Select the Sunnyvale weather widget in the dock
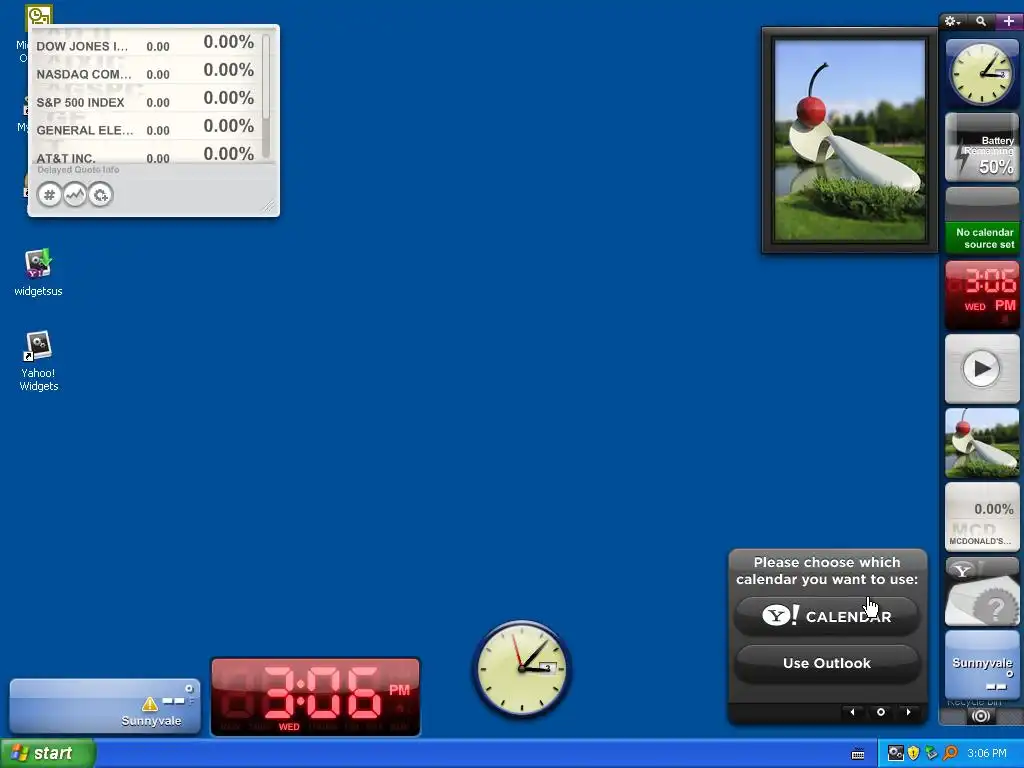 coord(982,664)
